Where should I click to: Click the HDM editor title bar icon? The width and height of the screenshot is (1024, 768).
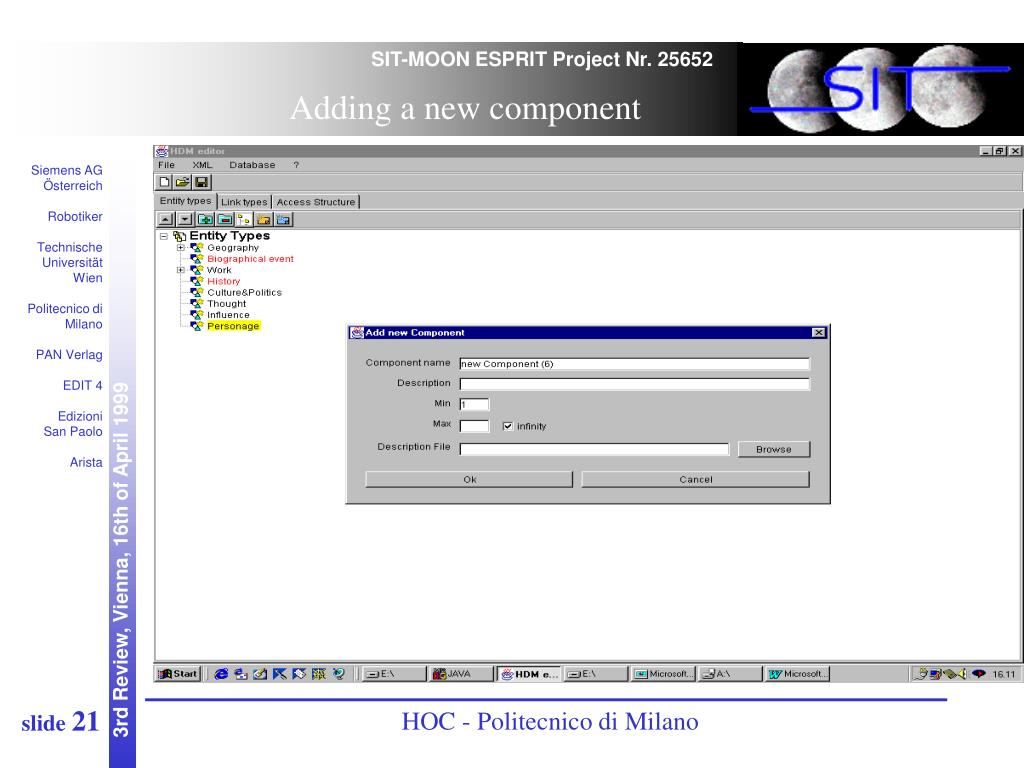click(x=161, y=151)
